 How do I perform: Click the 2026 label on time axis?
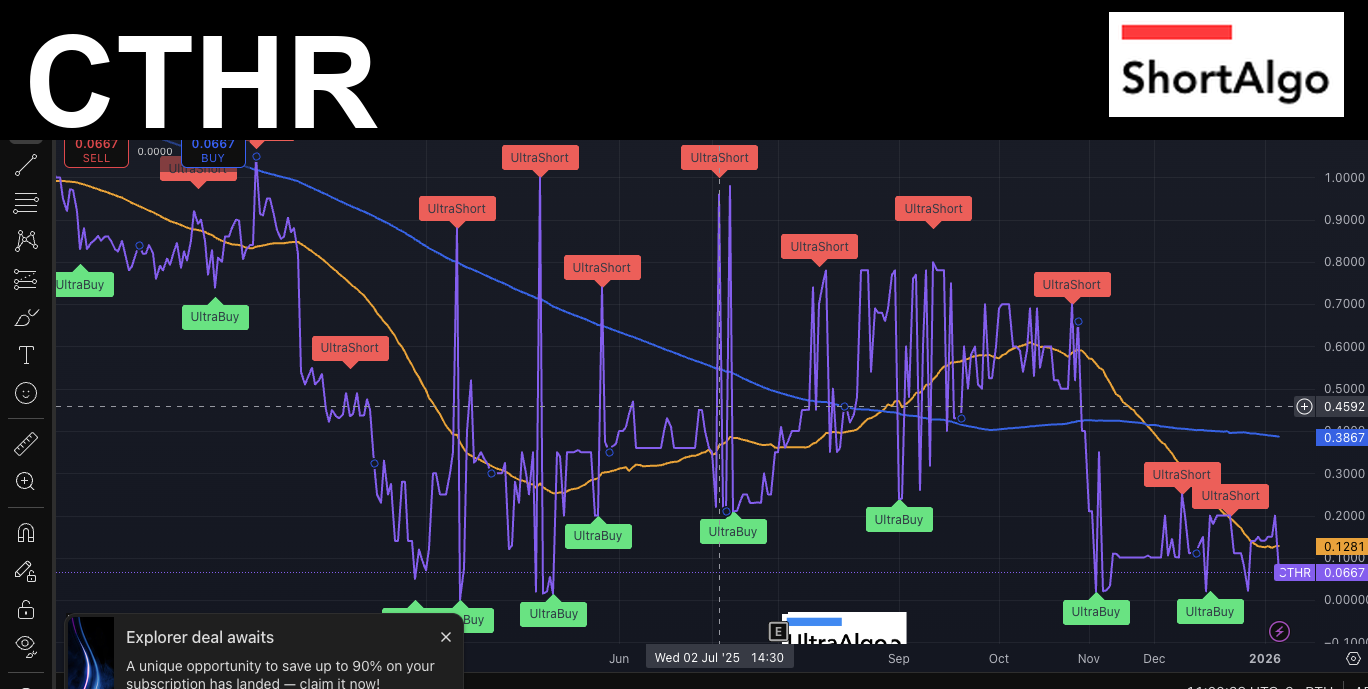coord(1265,659)
